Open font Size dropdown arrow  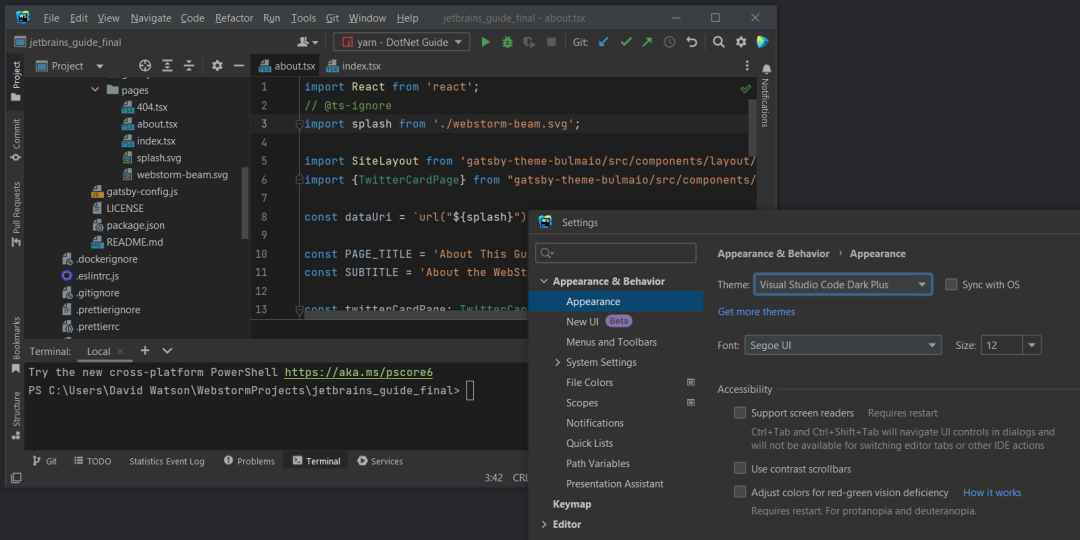(1032, 345)
